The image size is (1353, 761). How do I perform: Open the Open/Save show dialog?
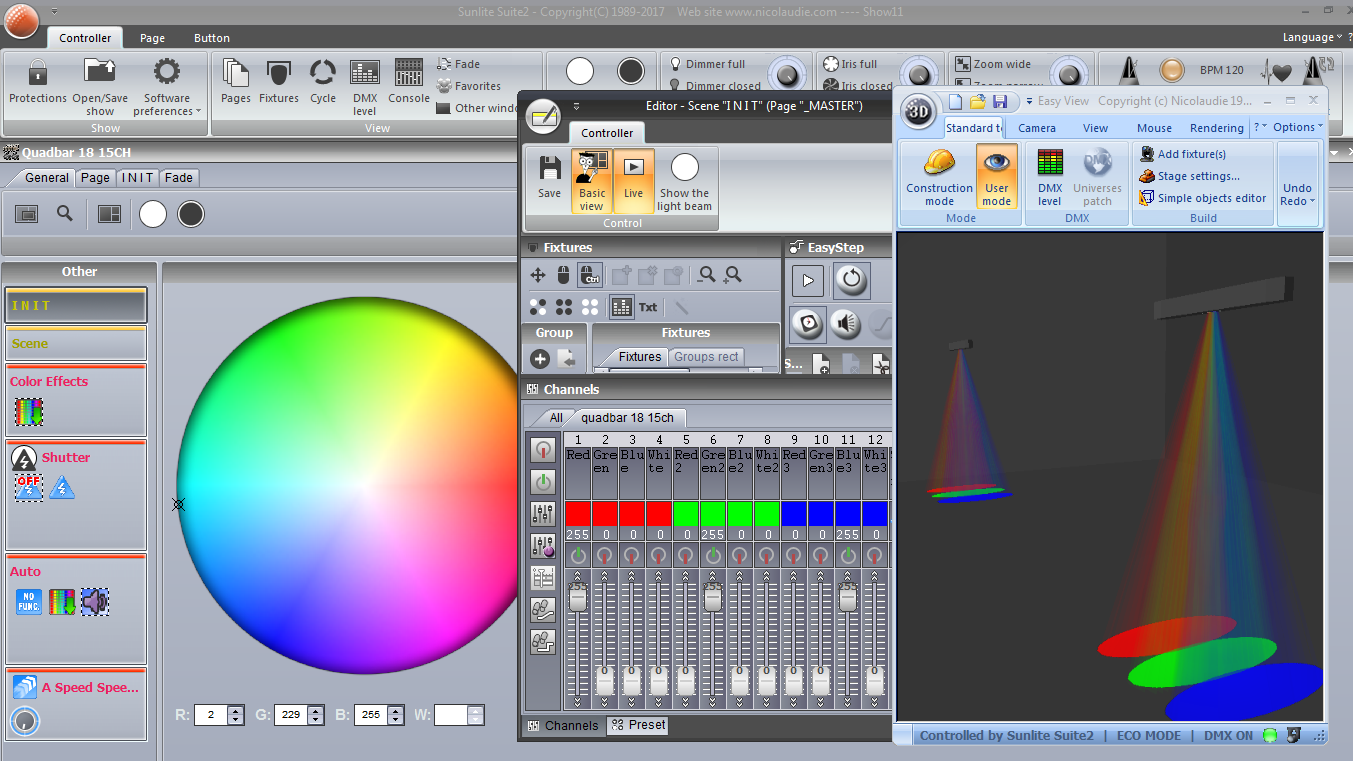tap(100, 86)
